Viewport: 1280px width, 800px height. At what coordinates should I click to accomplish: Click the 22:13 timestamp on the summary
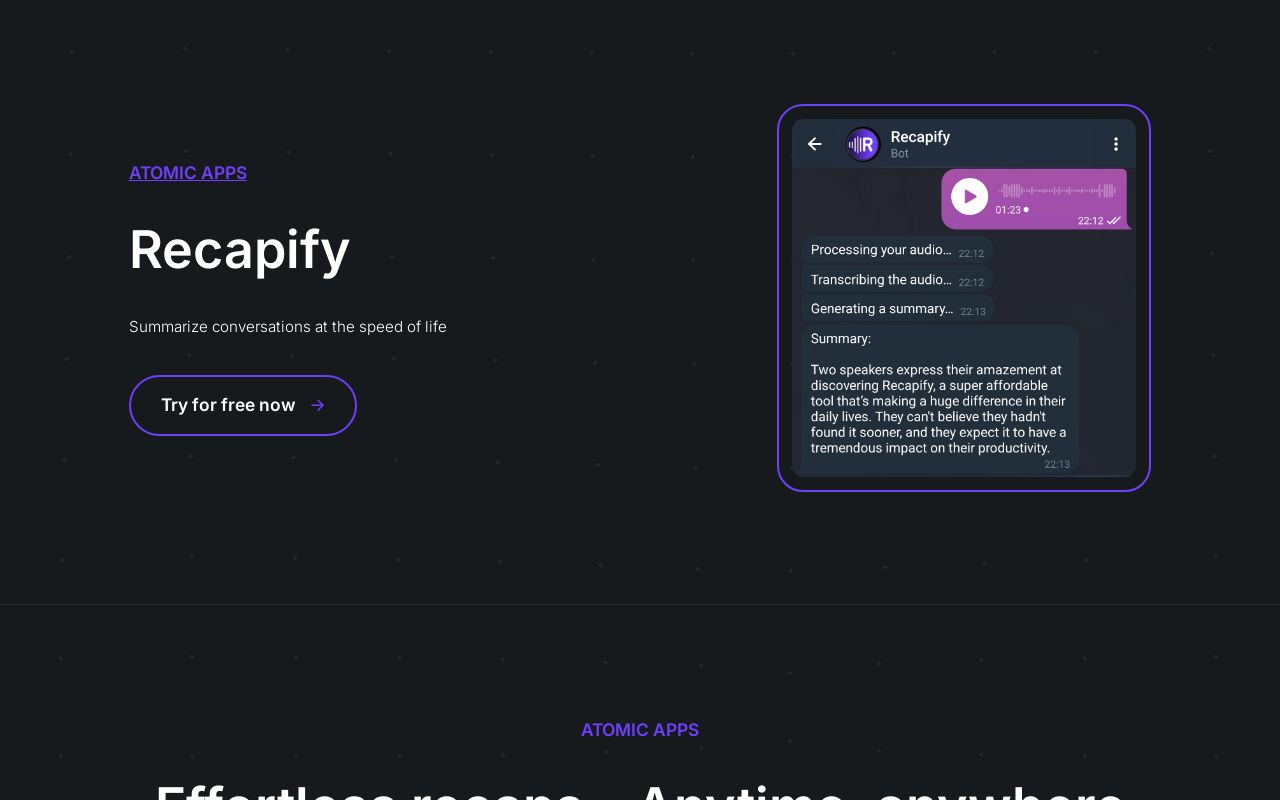[1057, 464]
